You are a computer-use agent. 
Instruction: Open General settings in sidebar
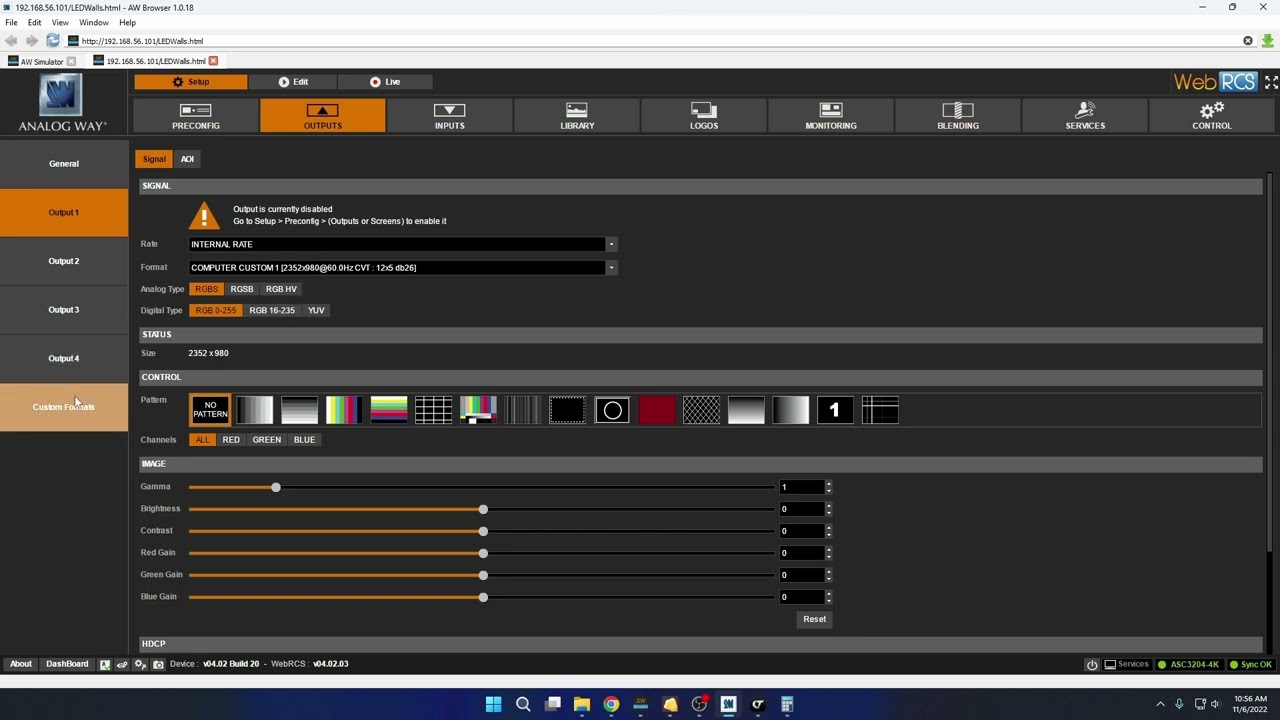pyautogui.click(x=64, y=164)
